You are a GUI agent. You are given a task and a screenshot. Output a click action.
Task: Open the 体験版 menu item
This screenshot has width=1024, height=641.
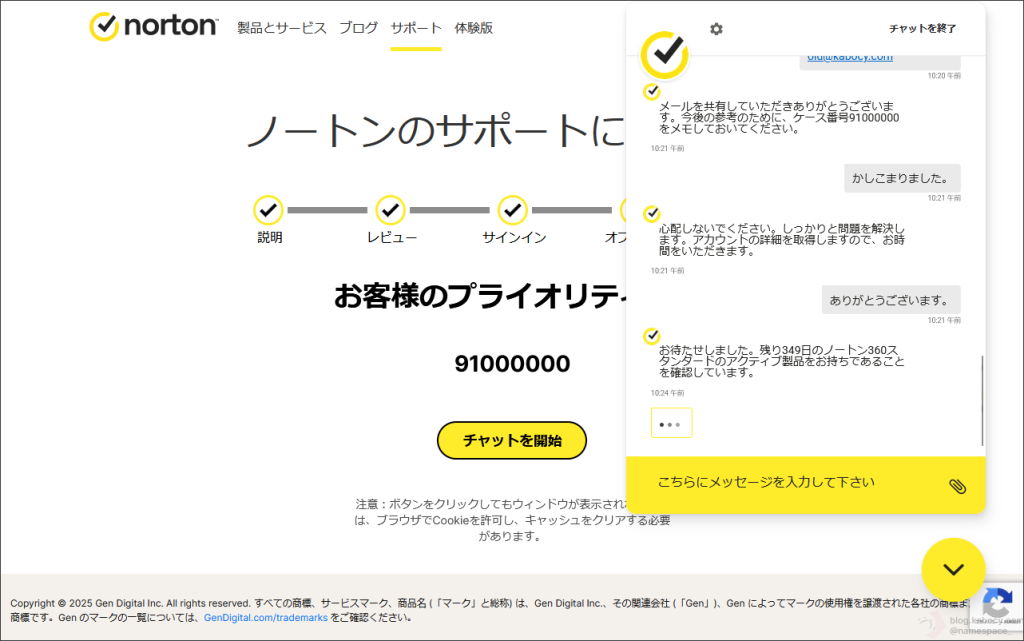click(473, 28)
